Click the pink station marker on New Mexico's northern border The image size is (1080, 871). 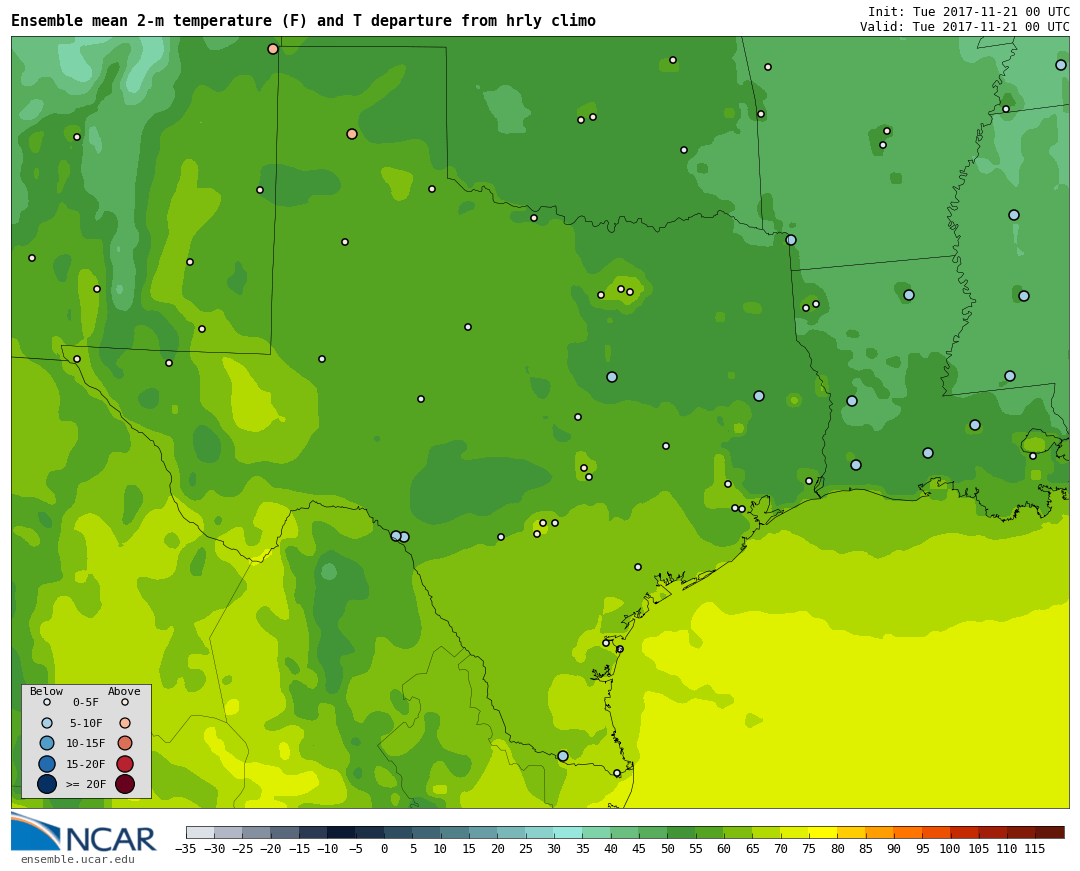pos(273,49)
